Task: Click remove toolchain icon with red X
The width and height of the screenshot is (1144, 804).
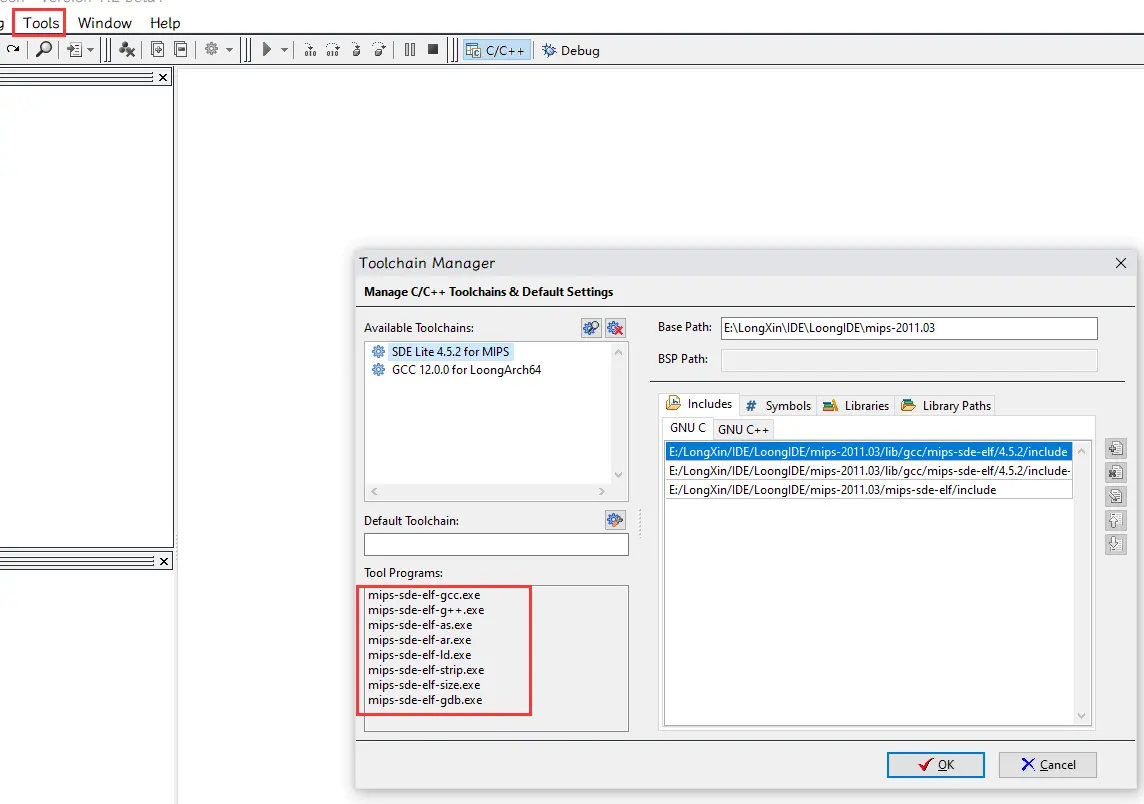Action: pyautogui.click(x=615, y=328)
